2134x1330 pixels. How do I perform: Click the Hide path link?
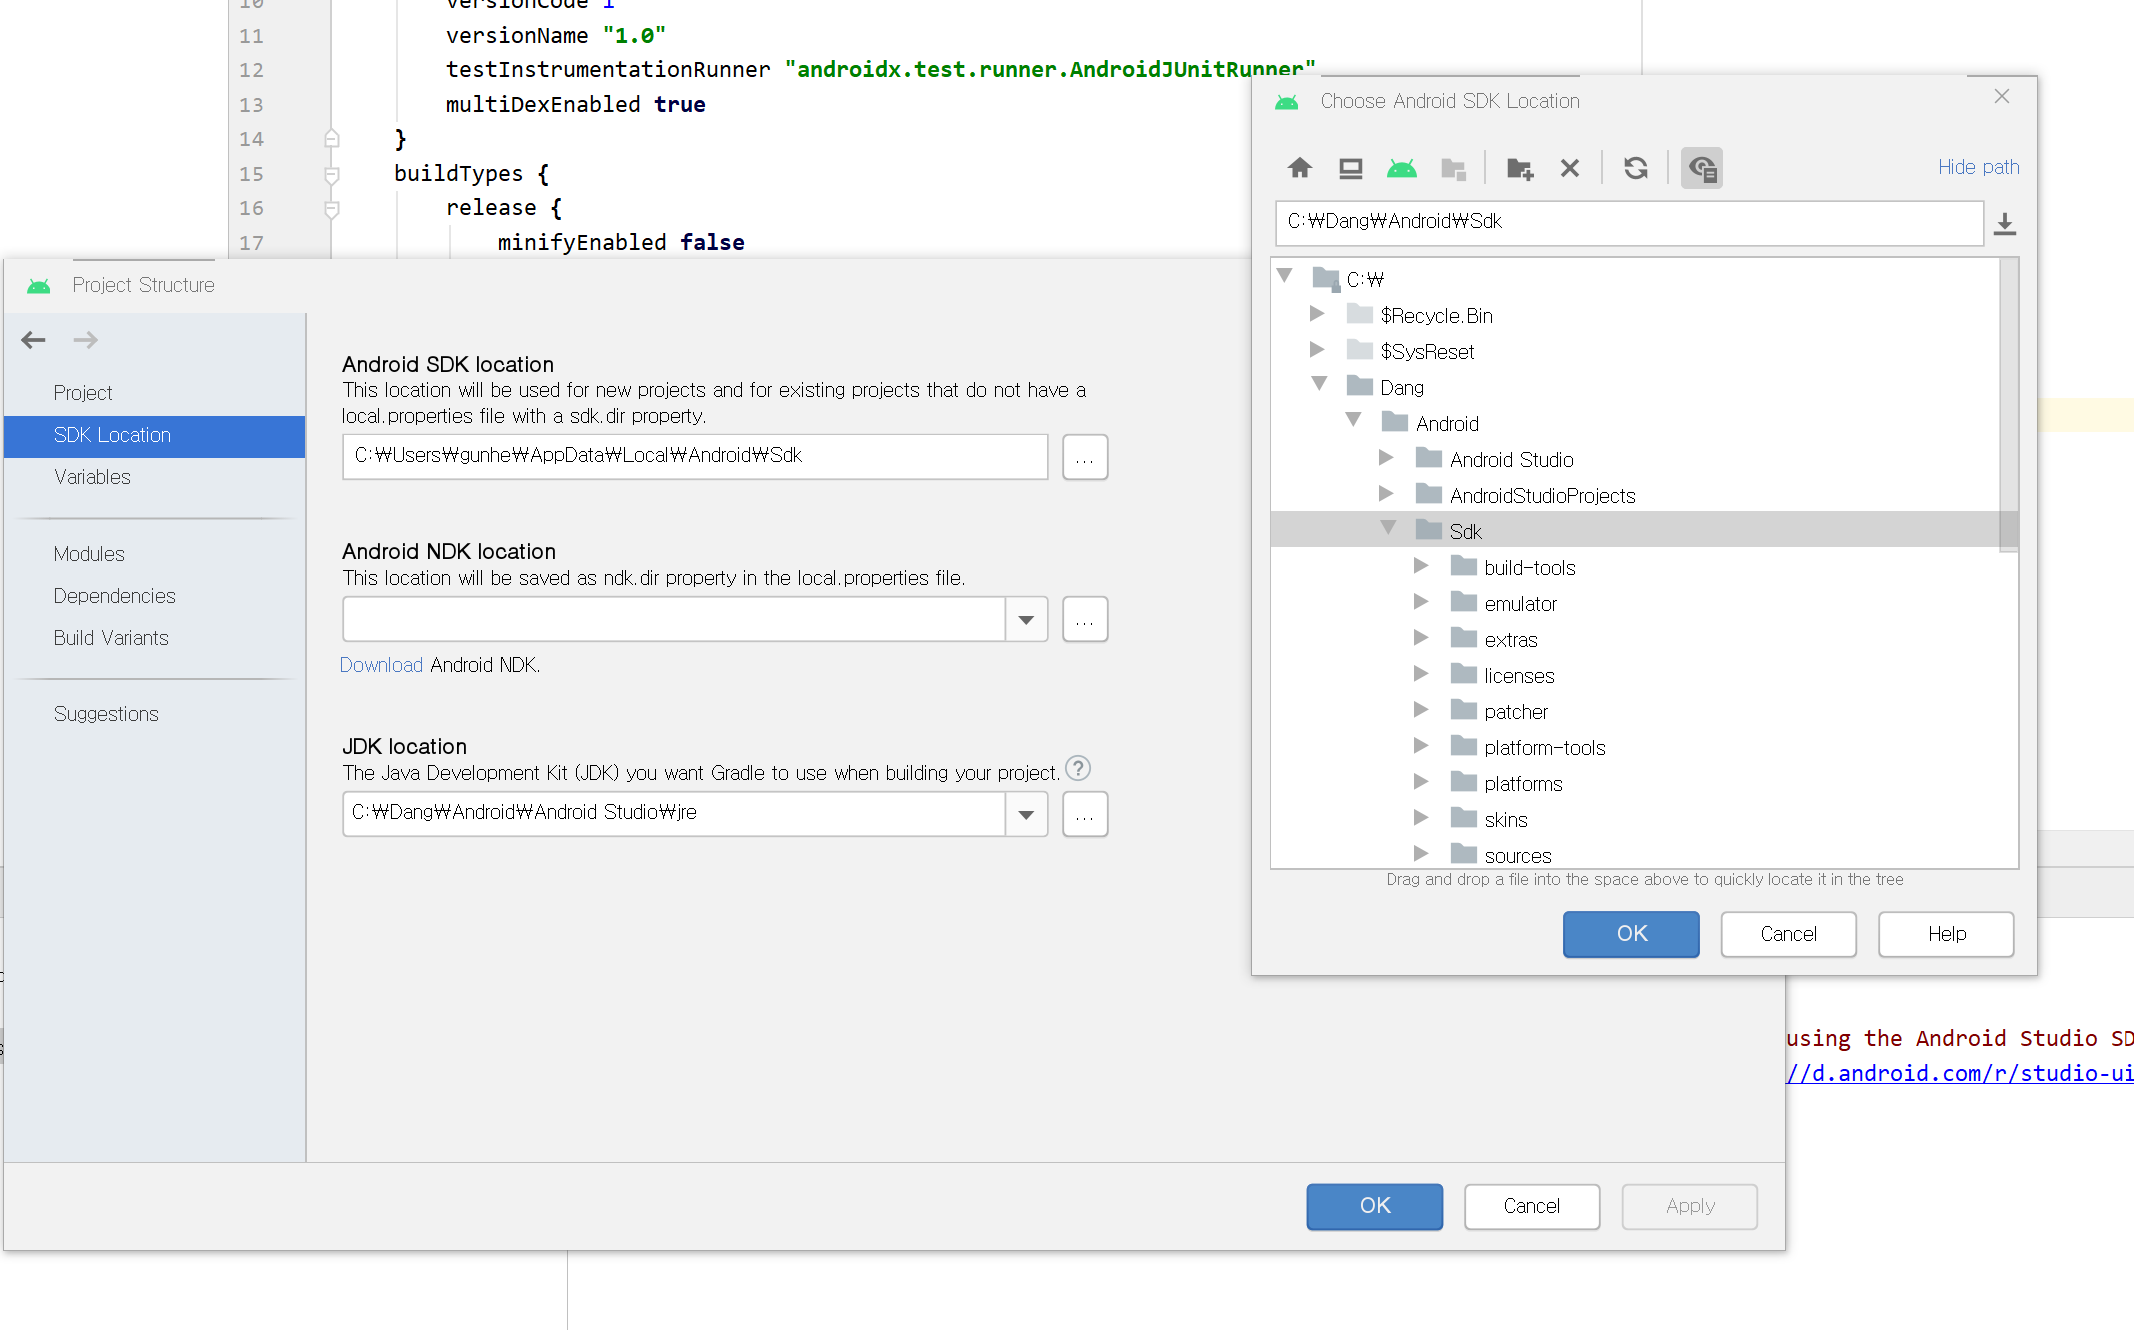[x=1977, y=167]
